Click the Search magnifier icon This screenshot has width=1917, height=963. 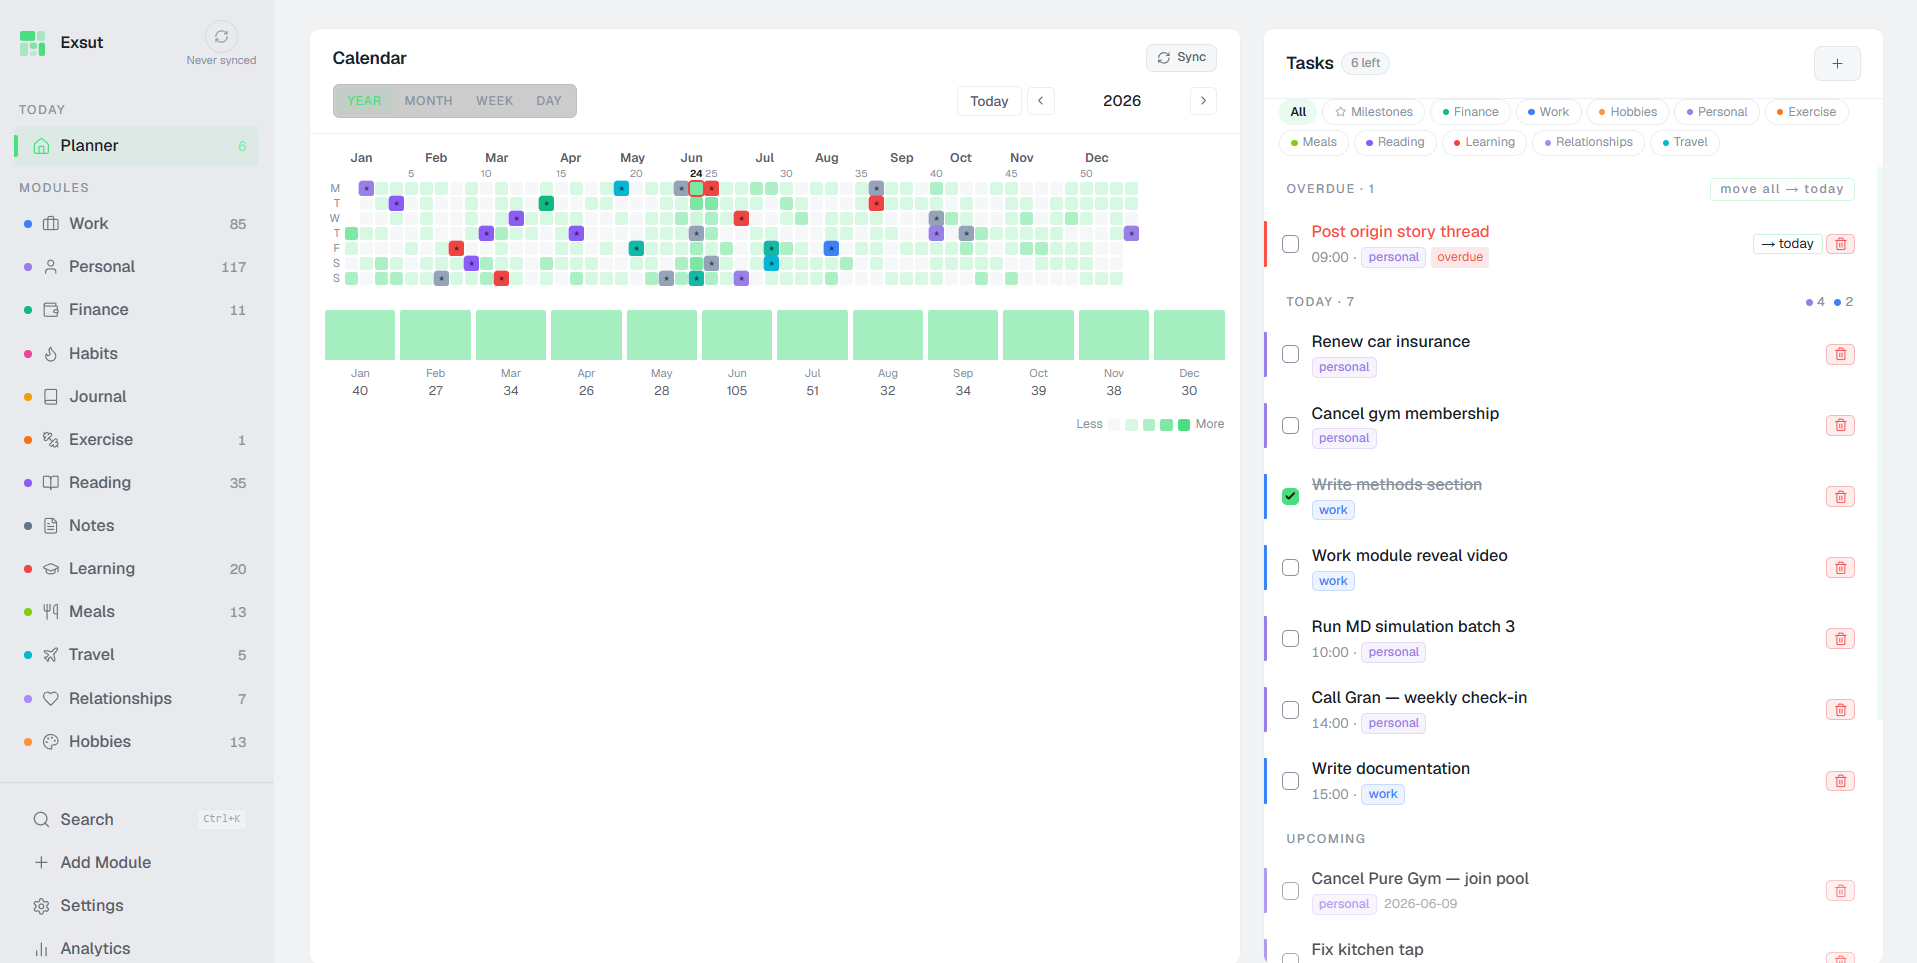pos(41,820)
